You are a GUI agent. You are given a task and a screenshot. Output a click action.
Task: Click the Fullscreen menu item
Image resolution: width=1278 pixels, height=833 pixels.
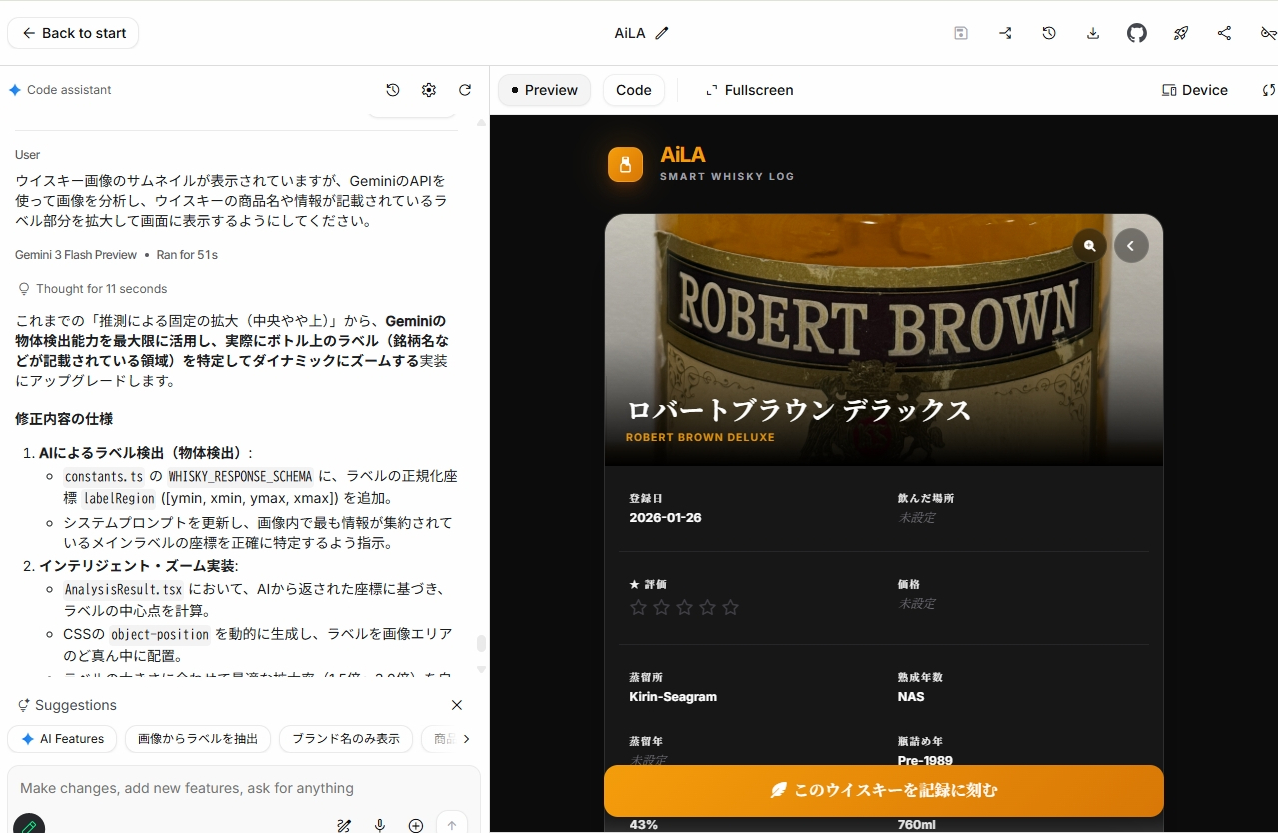tap(749, 90)
